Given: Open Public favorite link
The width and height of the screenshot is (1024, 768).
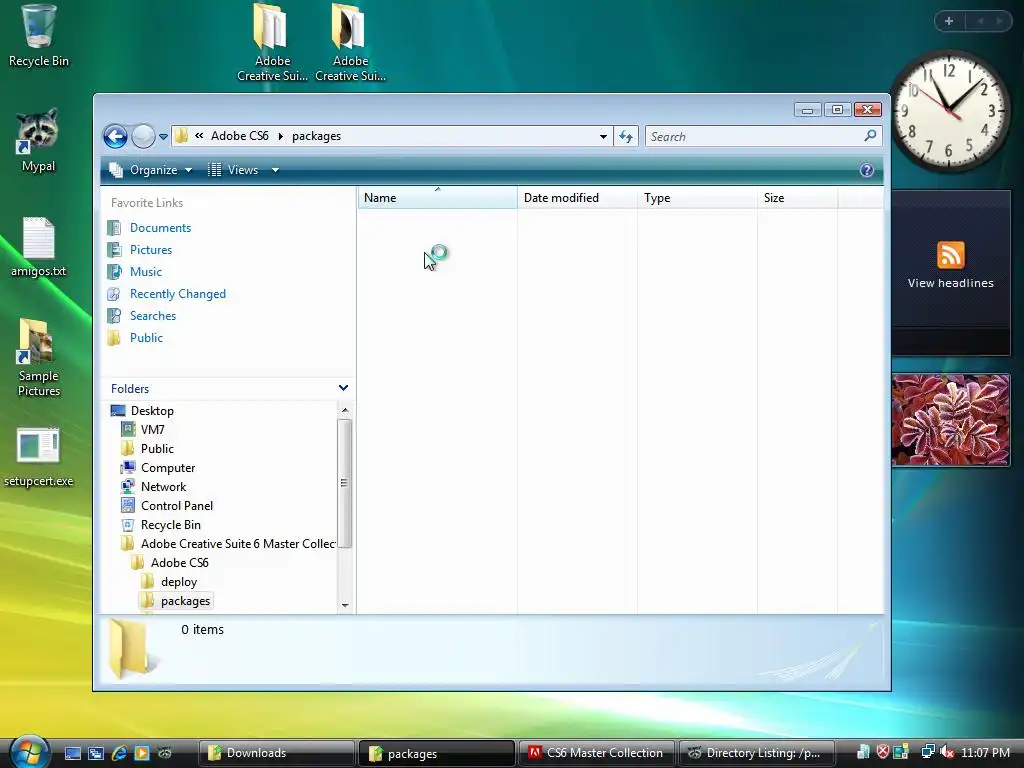Looking at the screenshot, I should click(x=146, y=338).
